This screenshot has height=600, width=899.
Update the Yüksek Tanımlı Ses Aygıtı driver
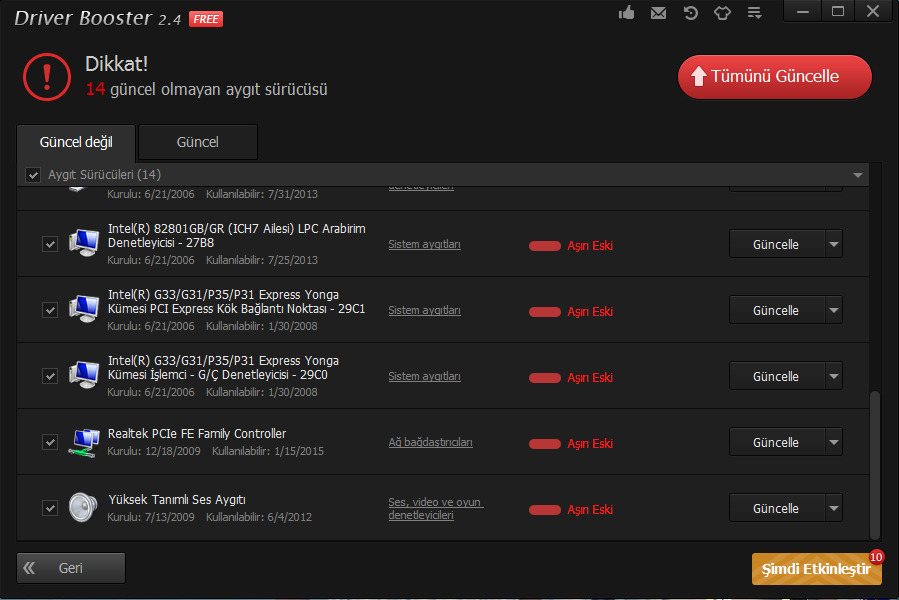pos(777,508)
